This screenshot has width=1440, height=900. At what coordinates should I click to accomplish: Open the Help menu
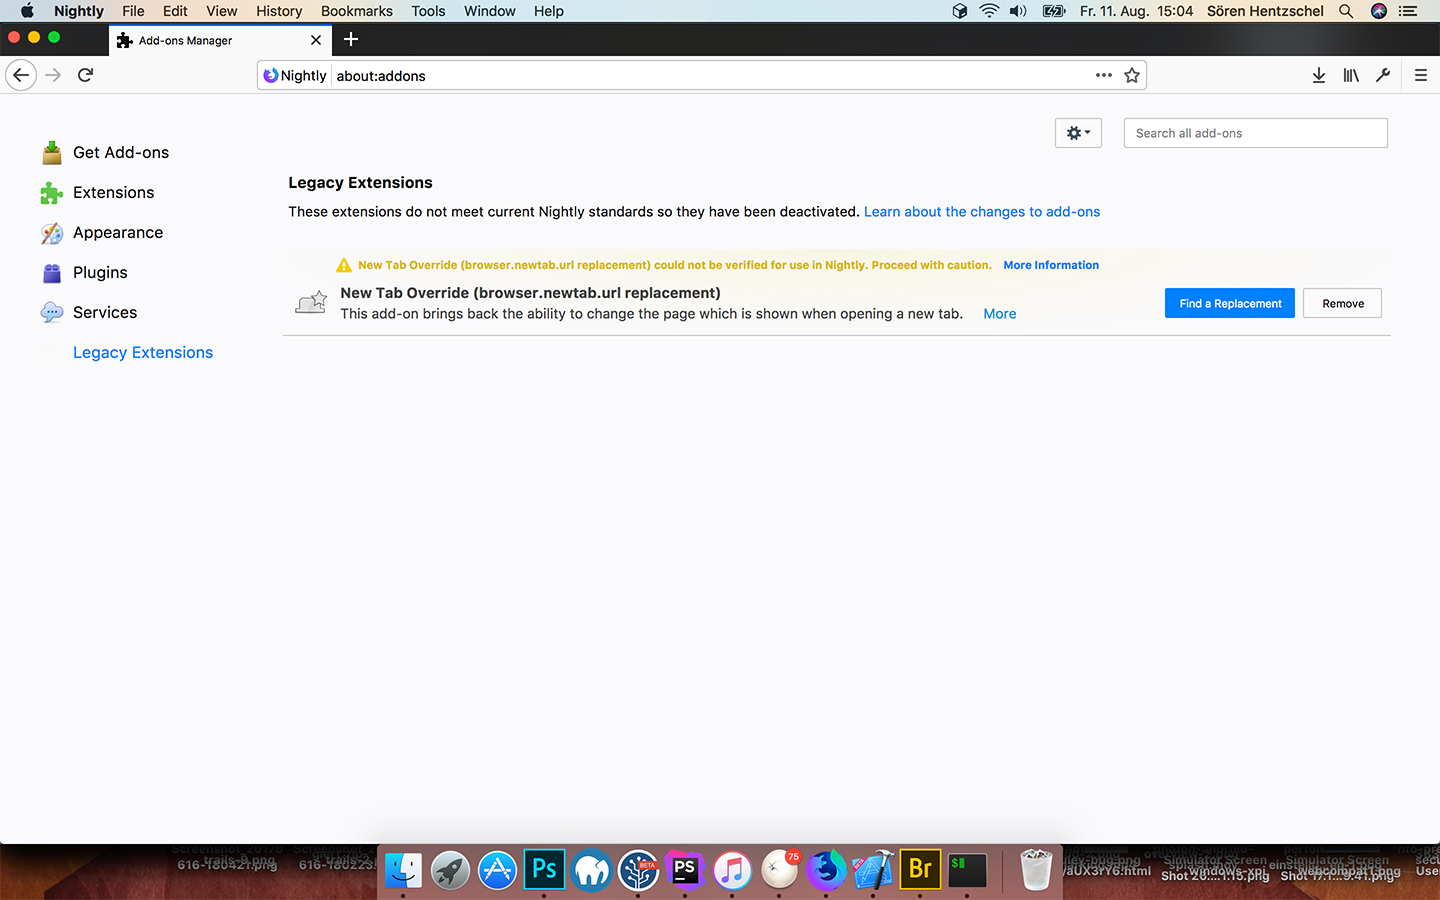coord(549,11)
